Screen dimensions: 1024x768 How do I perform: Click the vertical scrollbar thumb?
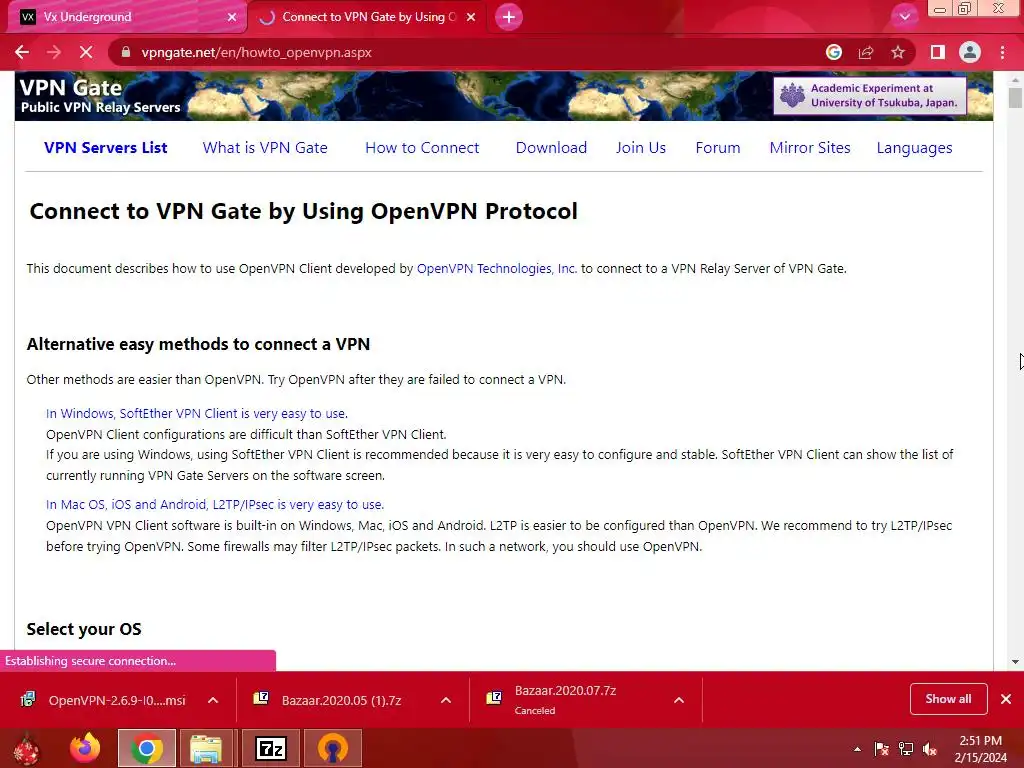[1015, 99]
